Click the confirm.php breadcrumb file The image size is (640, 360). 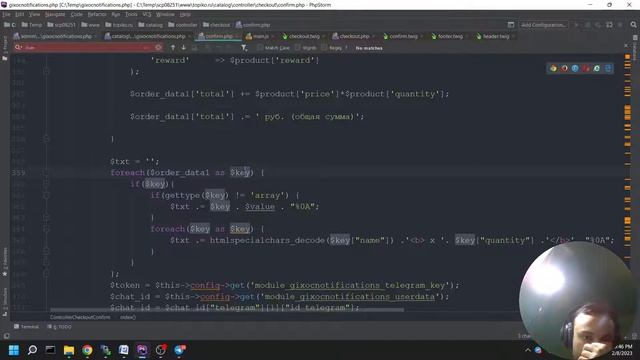click(253, 25)
